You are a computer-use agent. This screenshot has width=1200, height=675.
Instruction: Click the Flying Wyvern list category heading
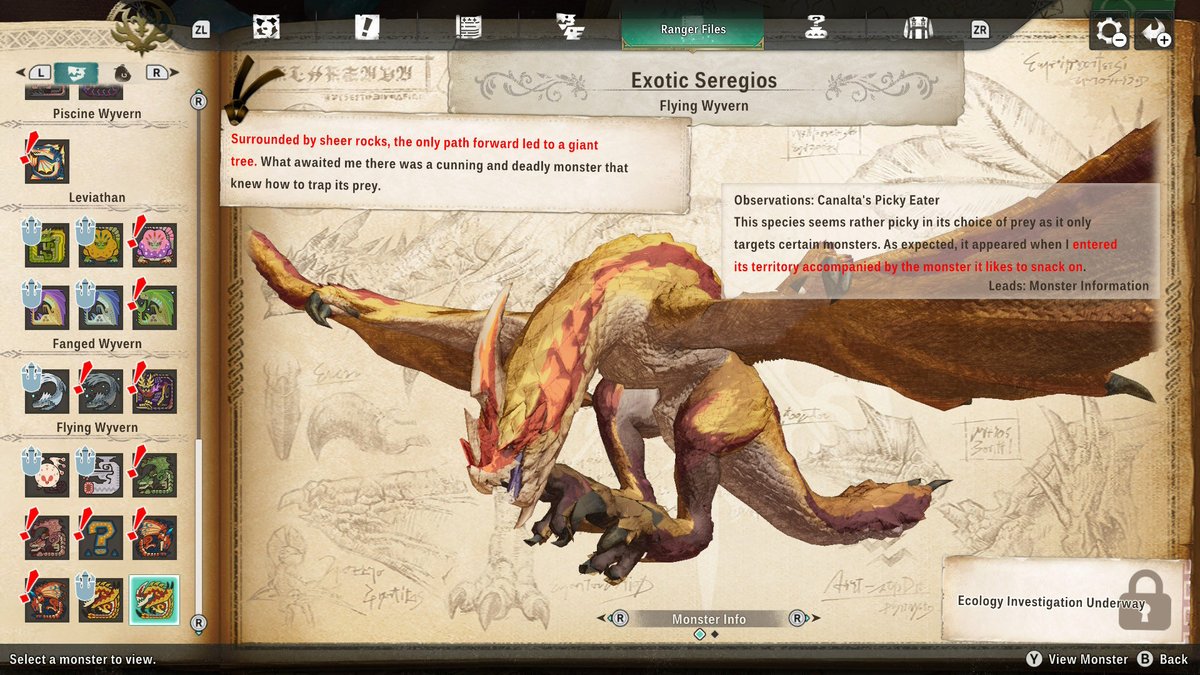pos(97,428)
